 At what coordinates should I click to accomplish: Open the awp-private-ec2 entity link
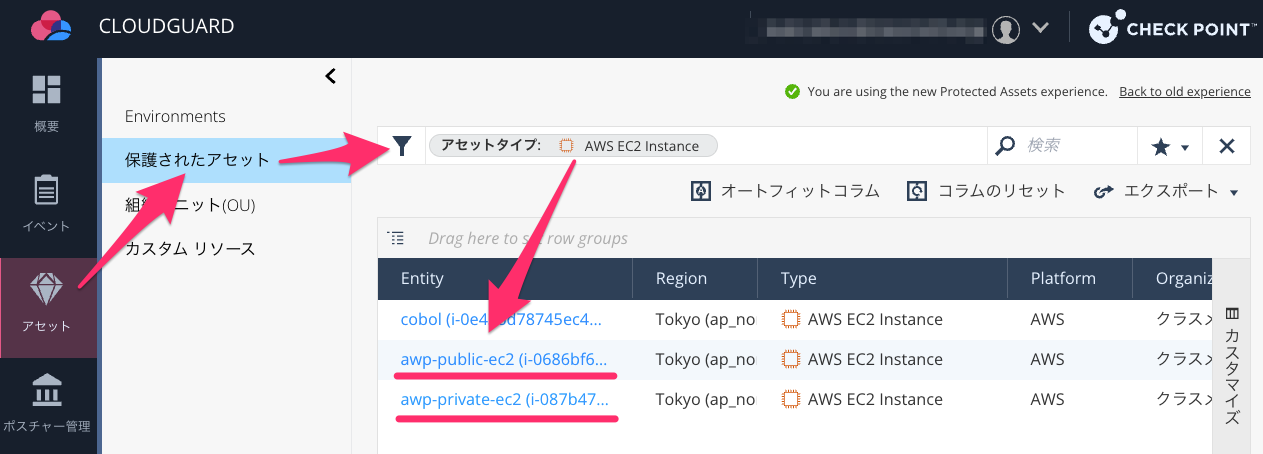click(505, 399)
